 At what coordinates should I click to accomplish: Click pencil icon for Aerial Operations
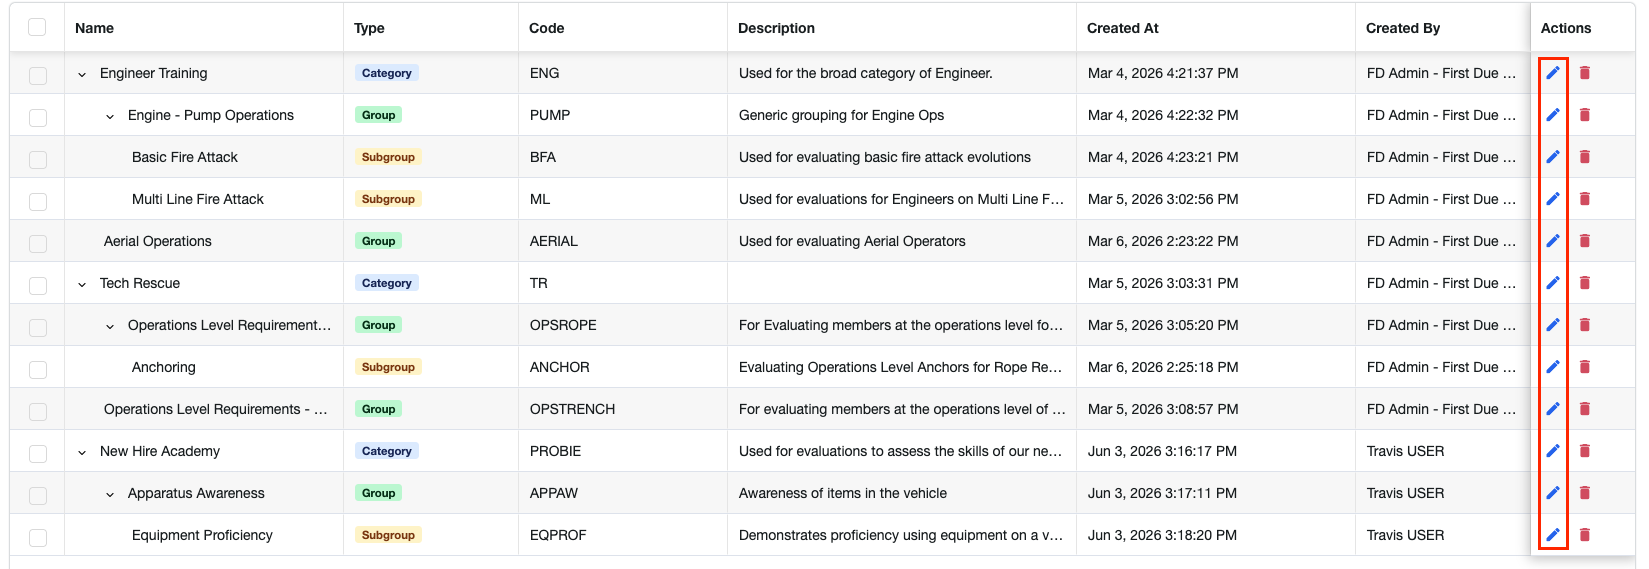(x=1552, y=241)
